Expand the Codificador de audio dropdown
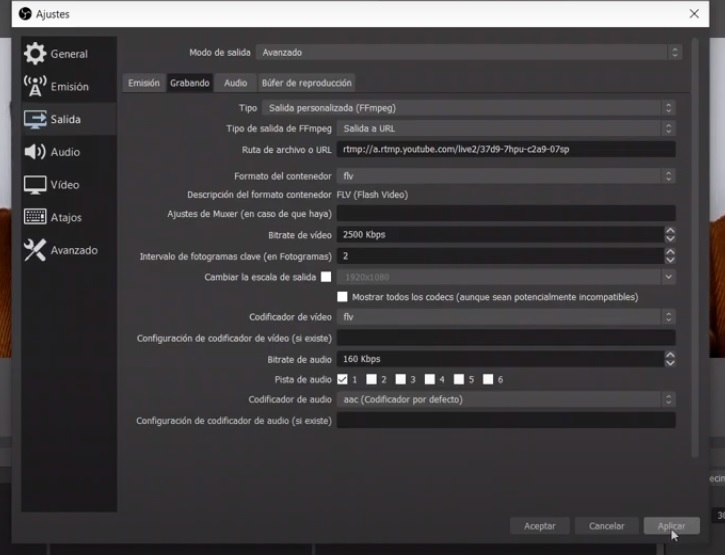Screen dimensions: 725x555 tap(506, 400)
